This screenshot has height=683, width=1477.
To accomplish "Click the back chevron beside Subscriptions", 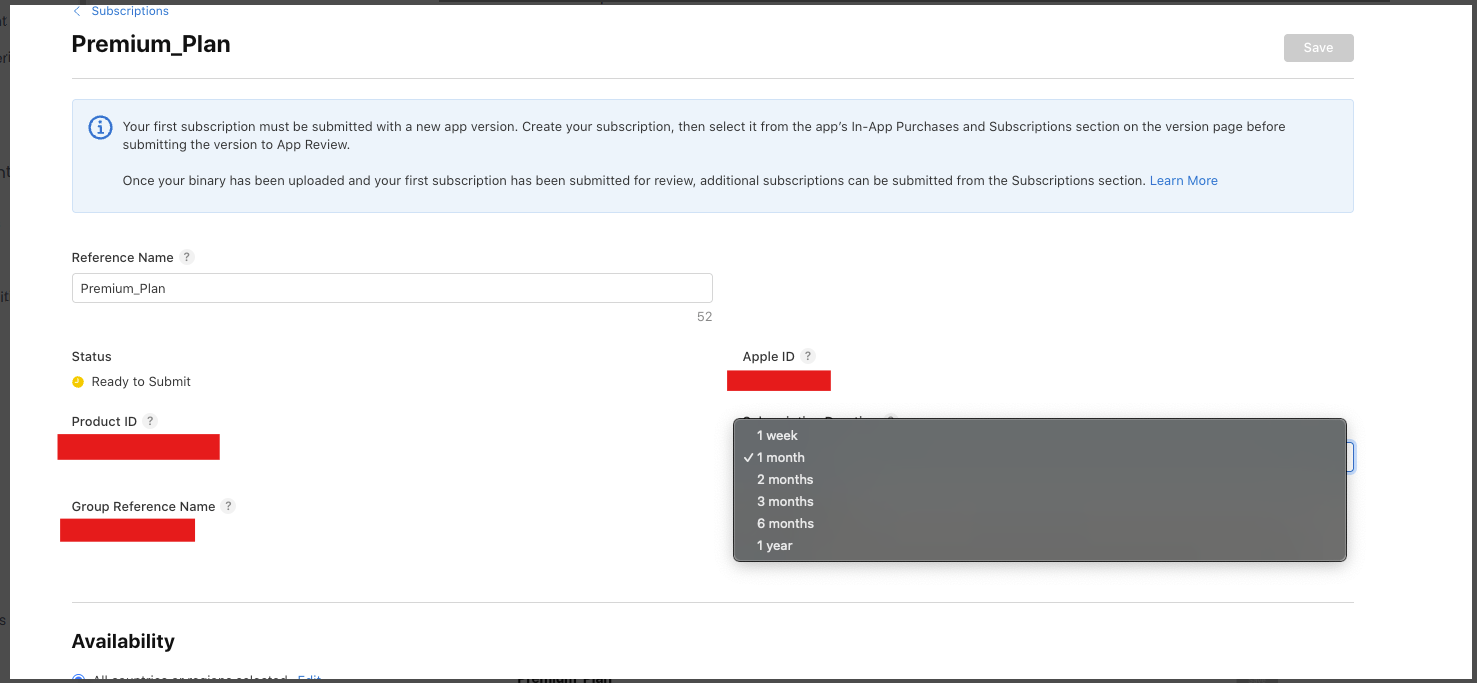I will [77, 11].
